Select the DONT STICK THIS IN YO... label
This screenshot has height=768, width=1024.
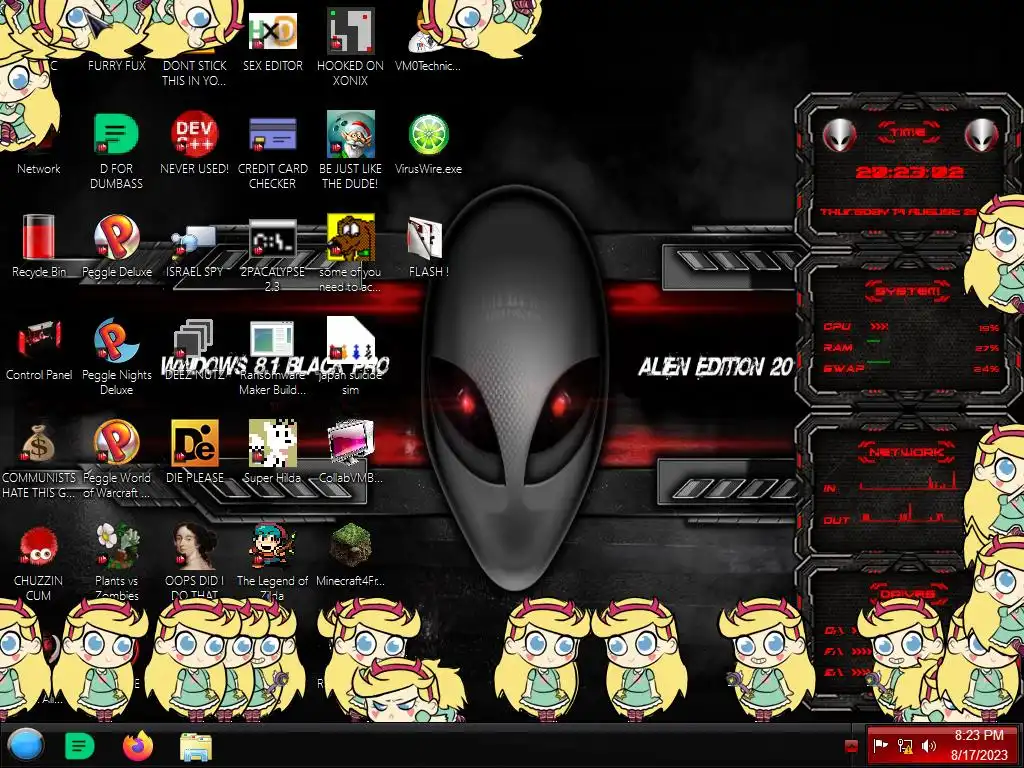click(195, 73)
